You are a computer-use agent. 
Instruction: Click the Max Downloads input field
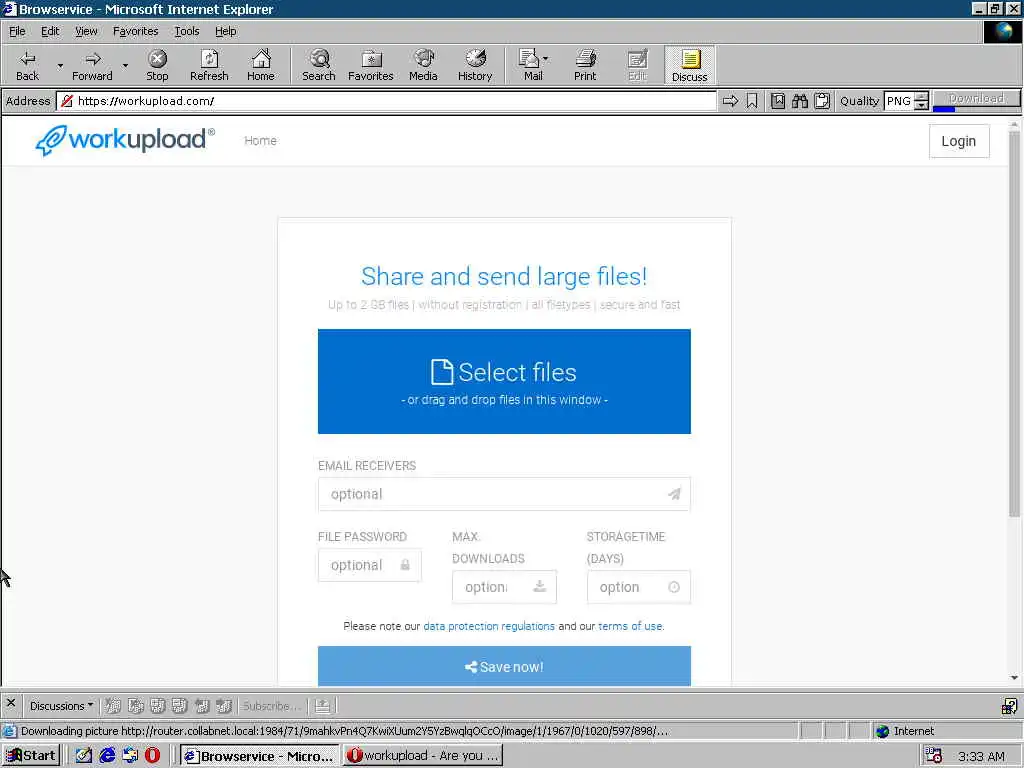[x=504, y=587]
